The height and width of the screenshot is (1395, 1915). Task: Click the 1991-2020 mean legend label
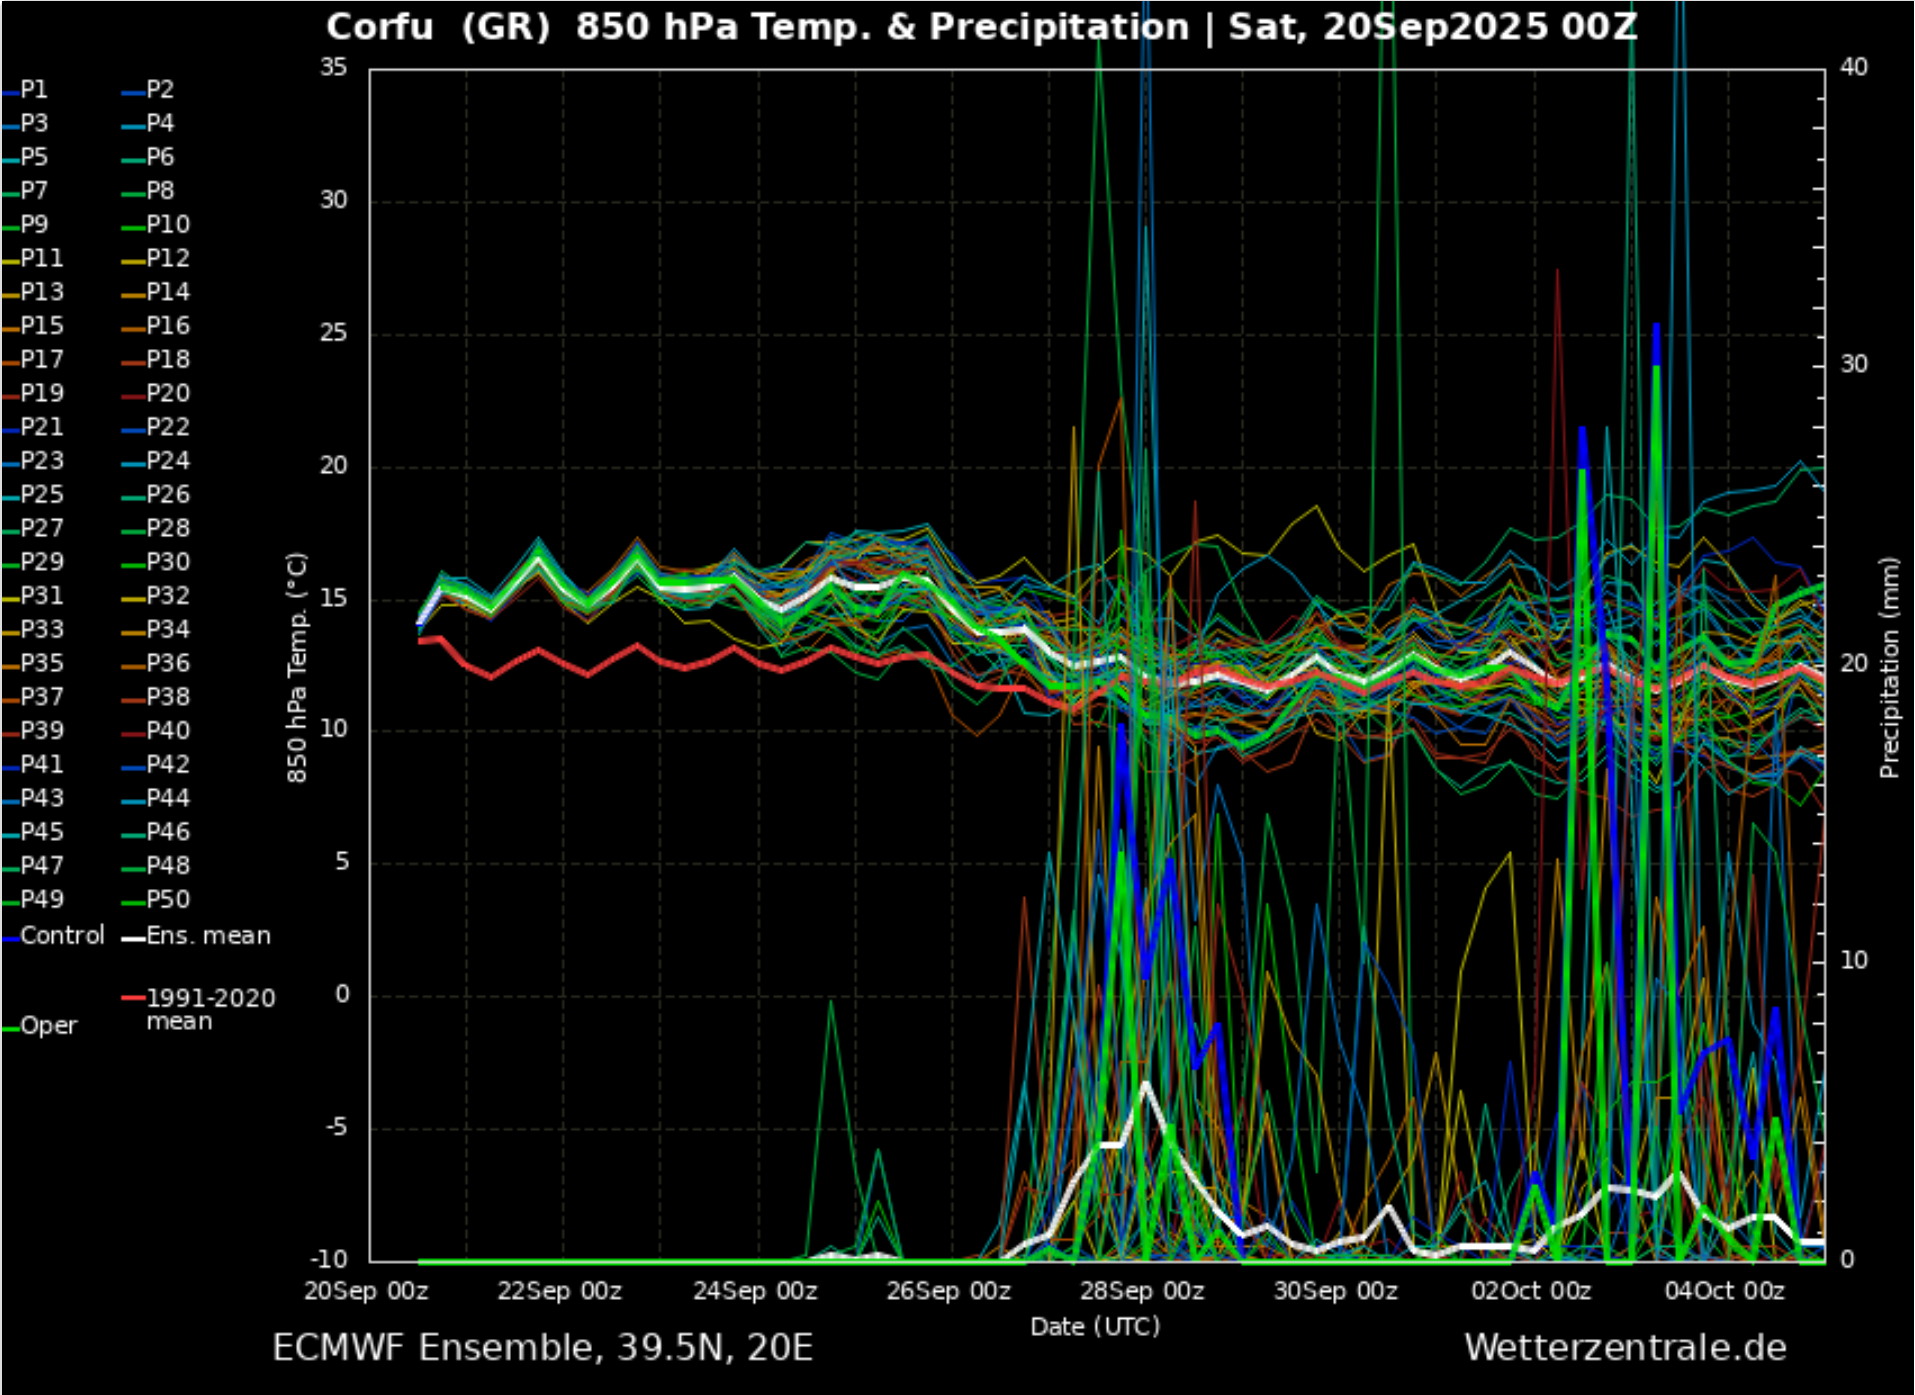pyautogui.click(x=210, y=1009)
